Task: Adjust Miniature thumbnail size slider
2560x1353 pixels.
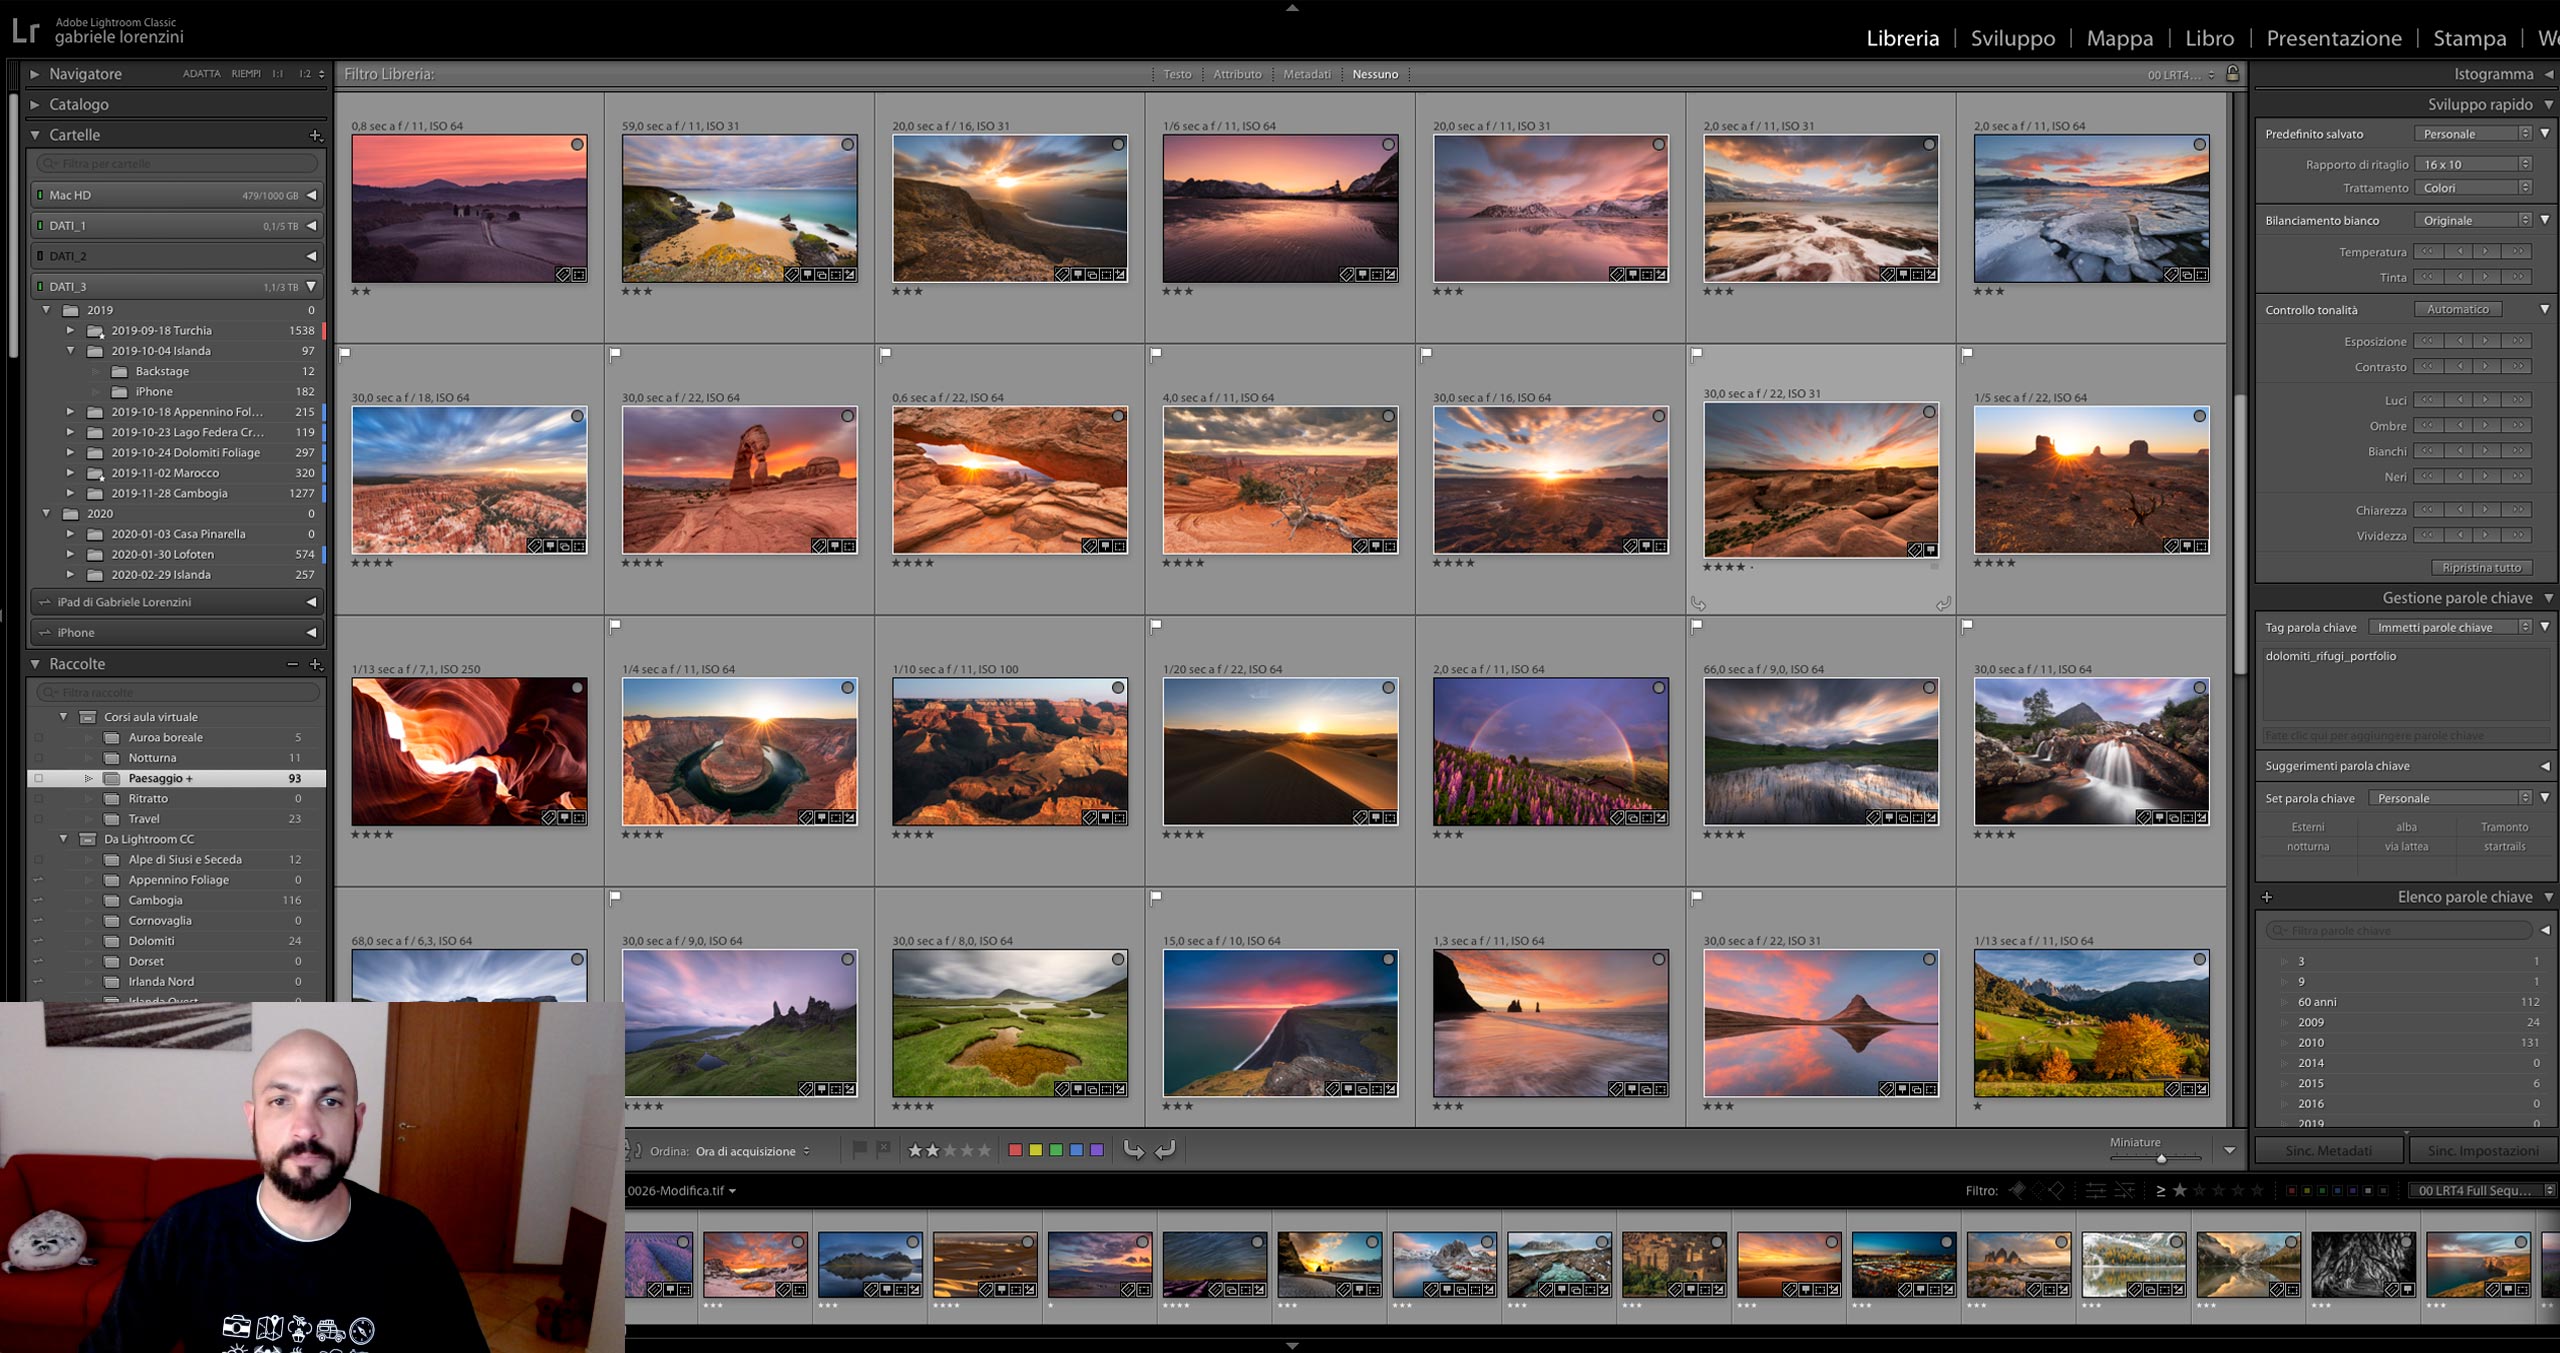Action: click(2161, 1159)
